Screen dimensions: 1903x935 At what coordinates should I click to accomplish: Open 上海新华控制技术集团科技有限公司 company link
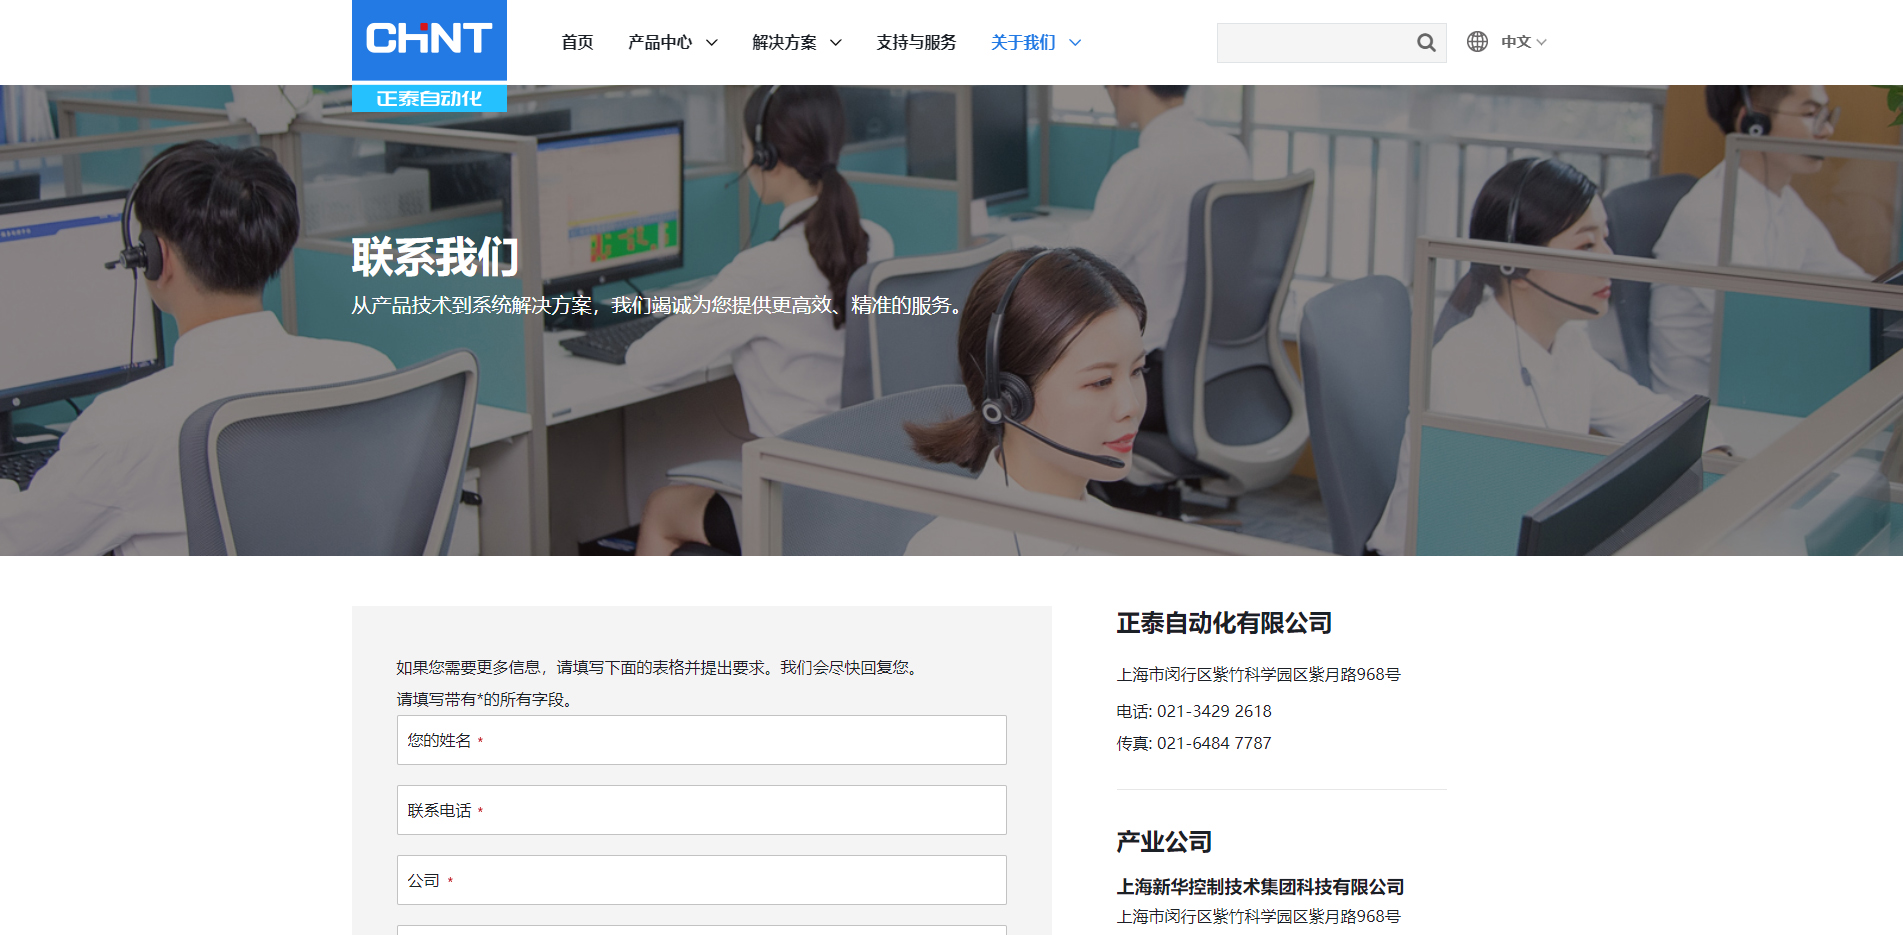coord(1260,887)
